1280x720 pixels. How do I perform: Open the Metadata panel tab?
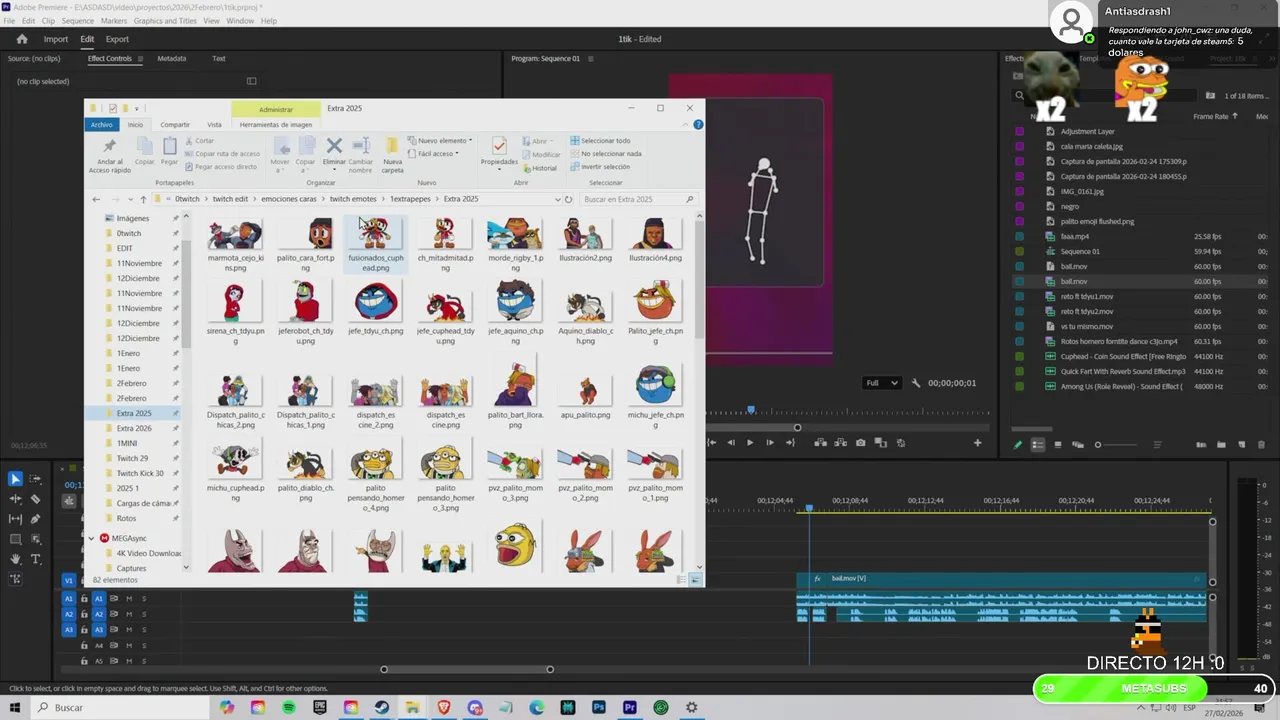171,58
